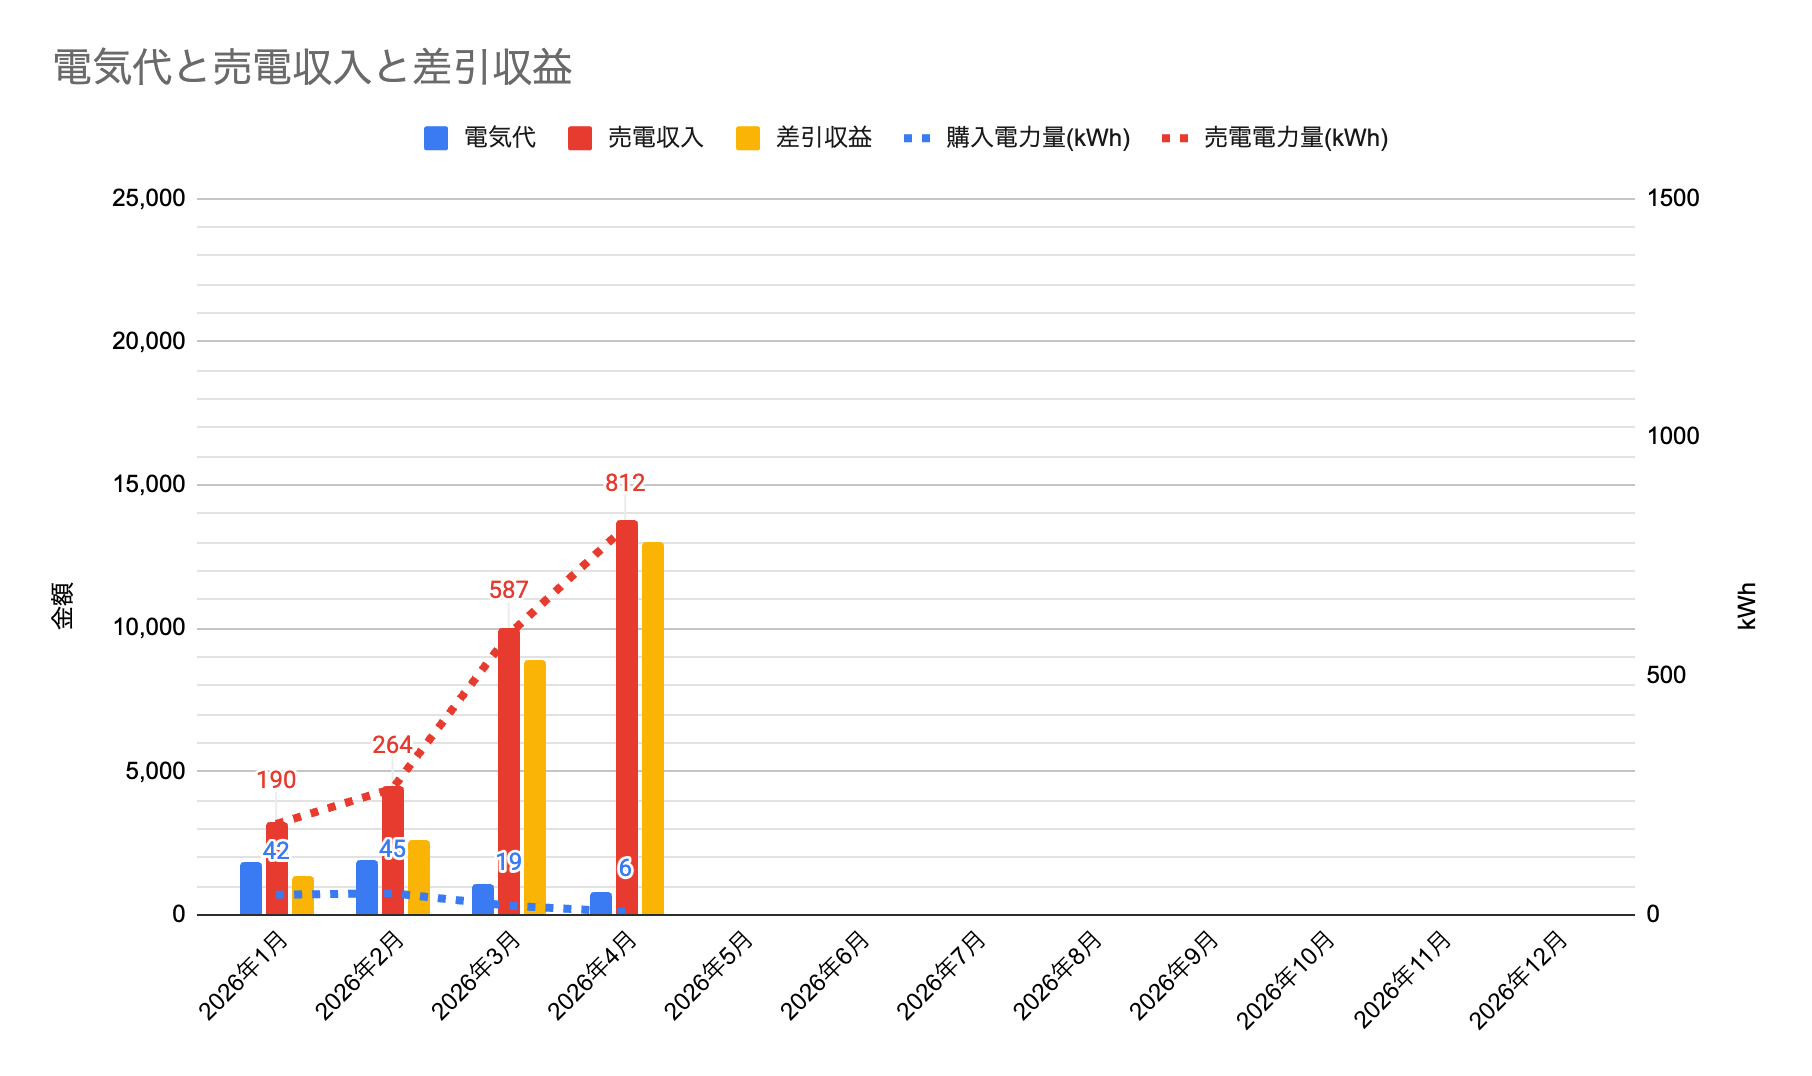1812x1076 pixels.
Task: Click the 10,000 left axis value
Action: (149, 627)
